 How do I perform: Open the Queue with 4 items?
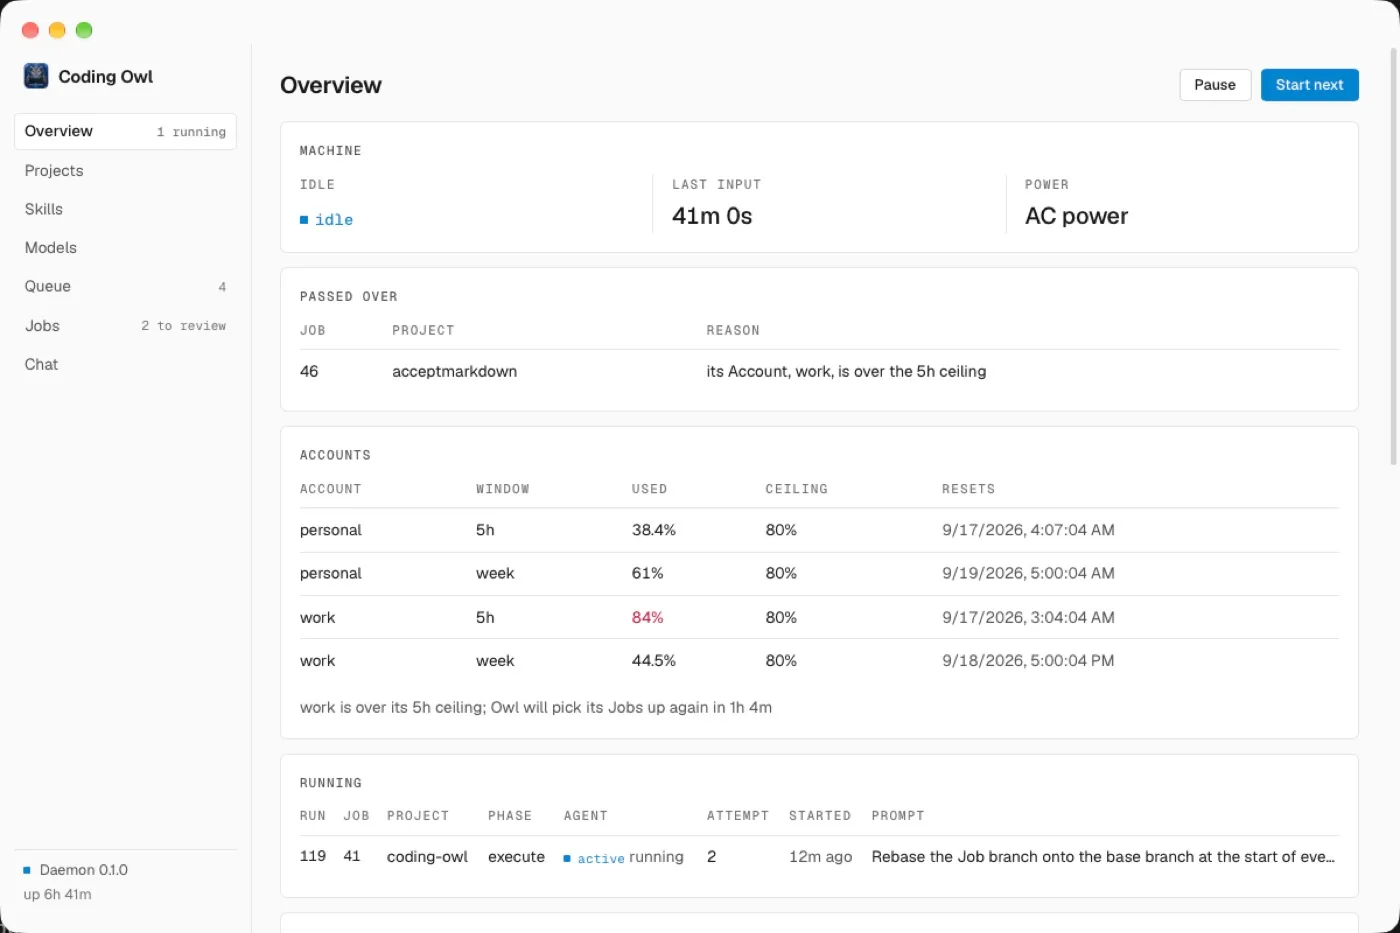coord(125,286)
